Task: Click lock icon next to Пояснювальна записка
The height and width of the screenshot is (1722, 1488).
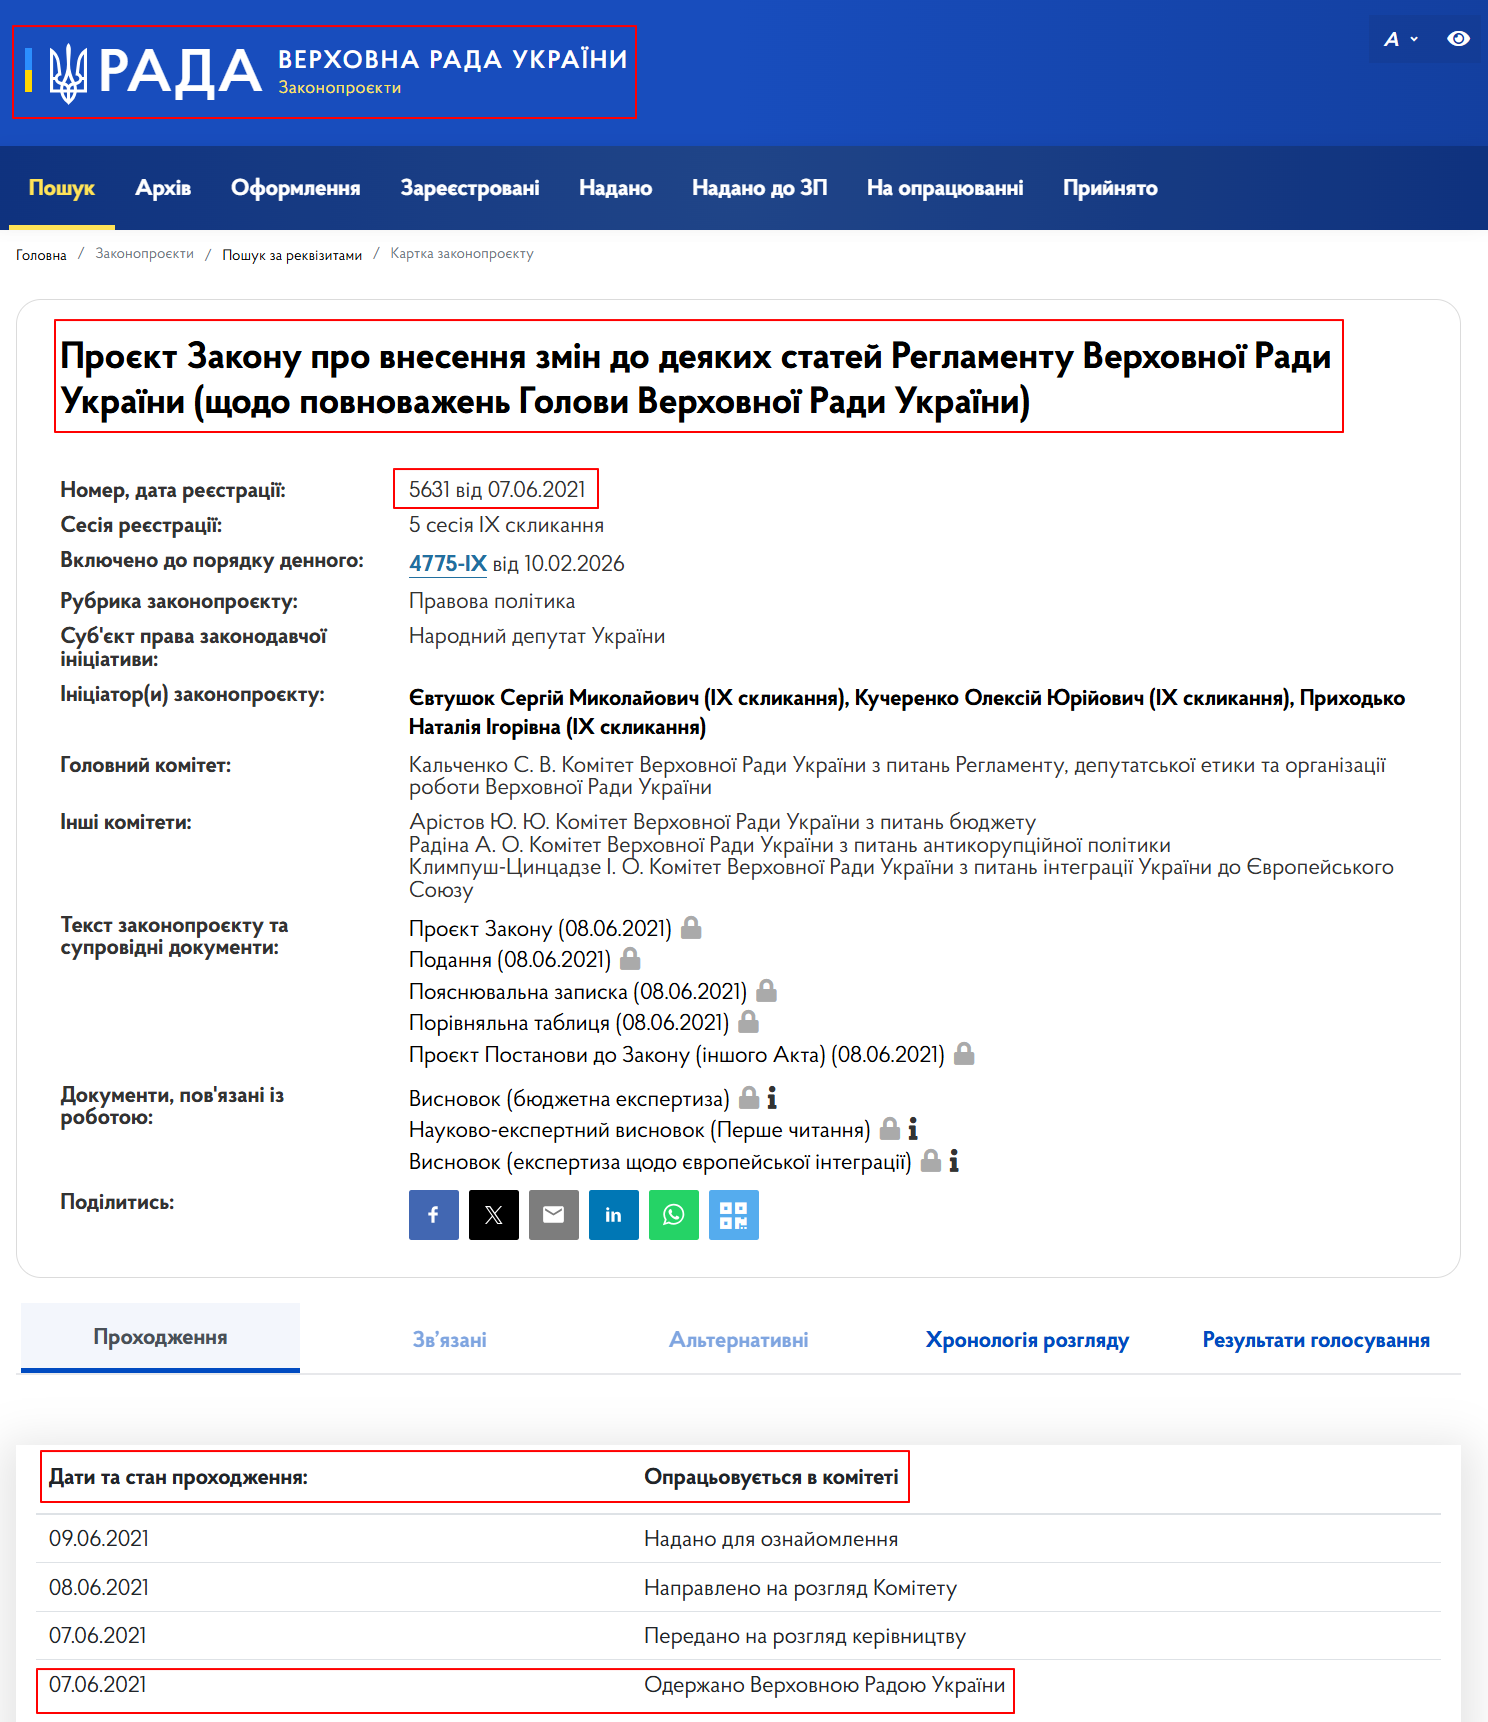Action: tap(766, 991)
